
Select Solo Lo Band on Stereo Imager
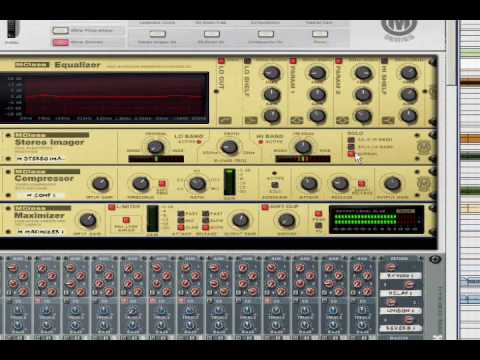coord(351,147)
